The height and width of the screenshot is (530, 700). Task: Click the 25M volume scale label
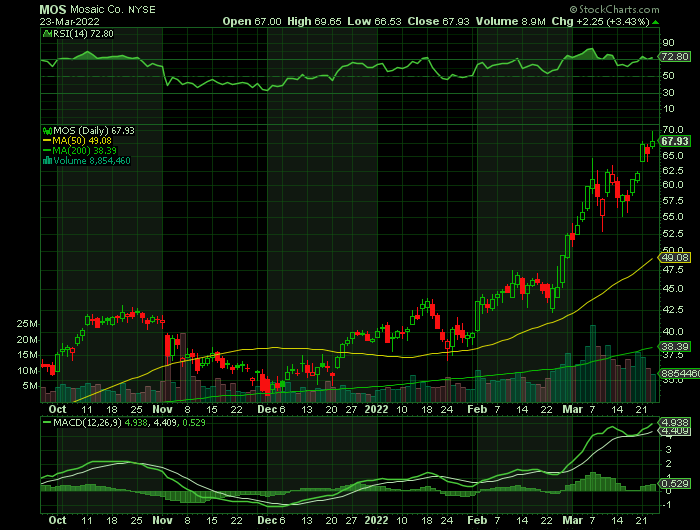(27, 324)
